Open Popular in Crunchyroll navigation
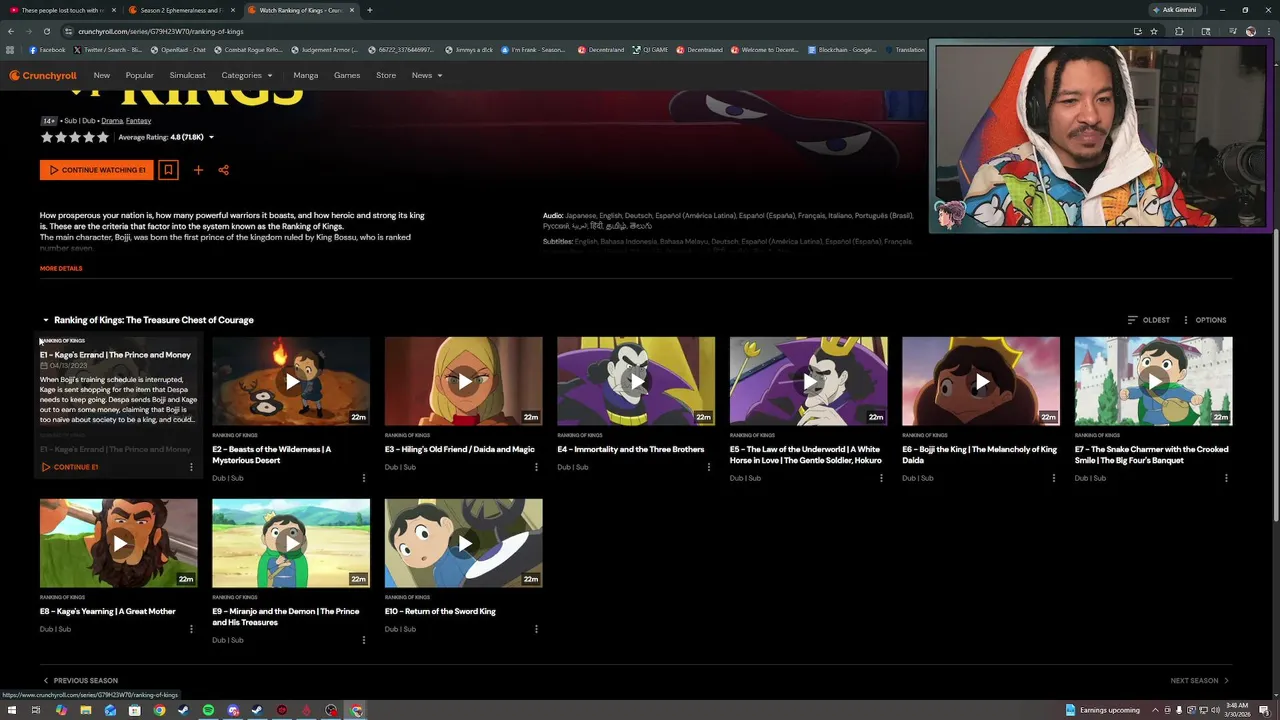This screenshot has width=1280, height=720. 140,75
